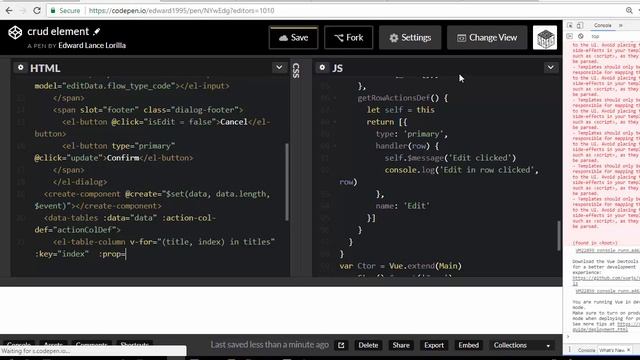Click the pencil icon to rename pen
The height and width of the screenshot is (360, 640).
point(96,31)
